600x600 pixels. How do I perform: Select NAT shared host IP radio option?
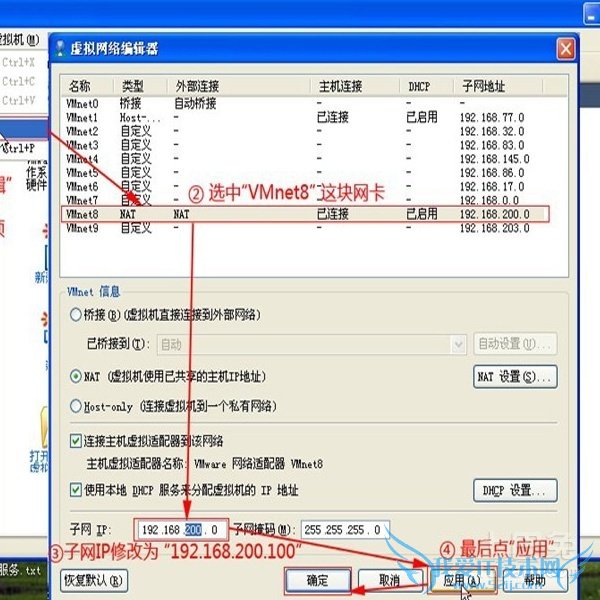click(x=76, y=377)
